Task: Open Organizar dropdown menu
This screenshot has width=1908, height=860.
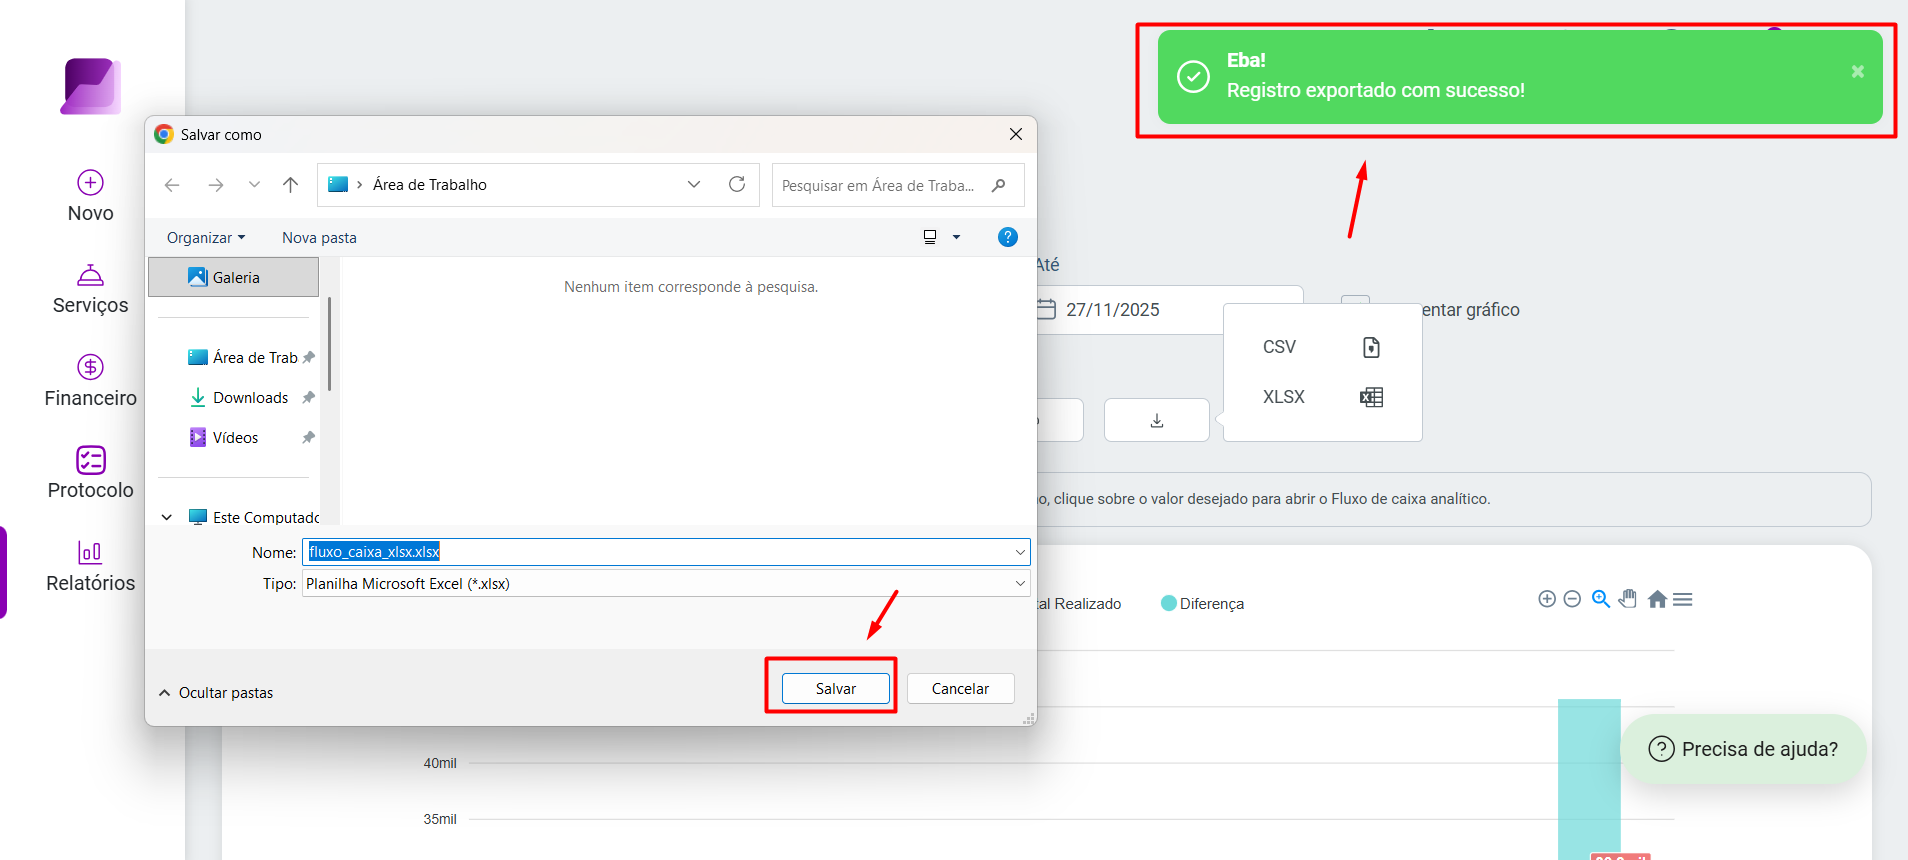Action: click(206, 237)
